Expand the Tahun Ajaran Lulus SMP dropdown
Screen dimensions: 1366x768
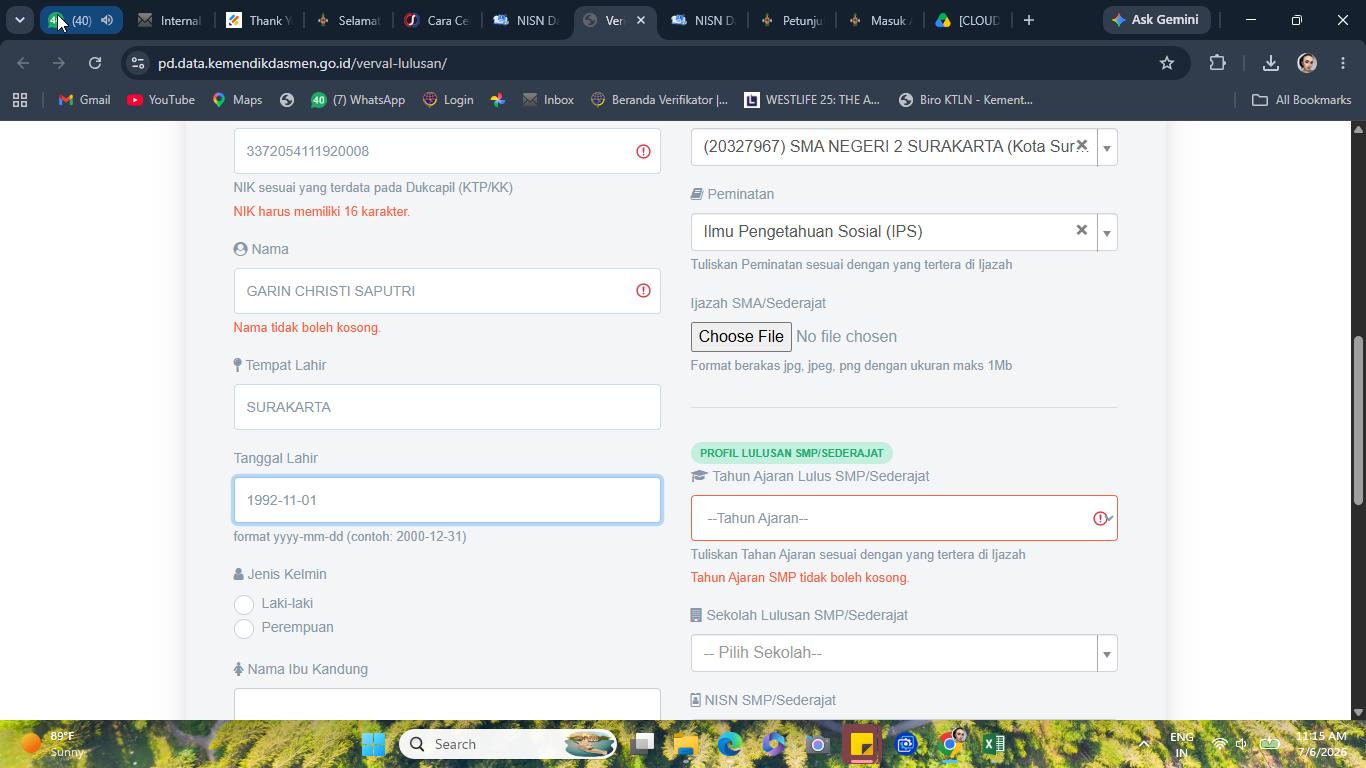coord(904,518)
